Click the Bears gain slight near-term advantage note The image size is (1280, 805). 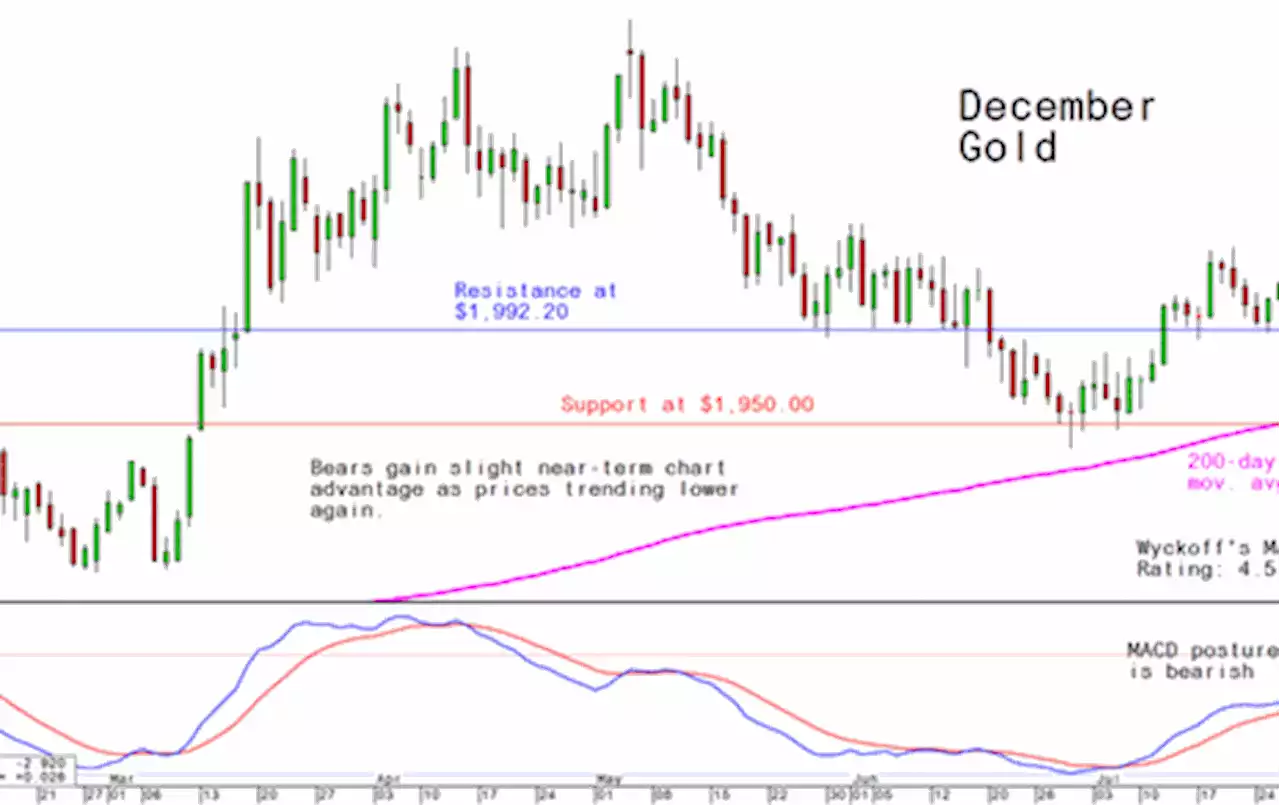coord(525,489)
